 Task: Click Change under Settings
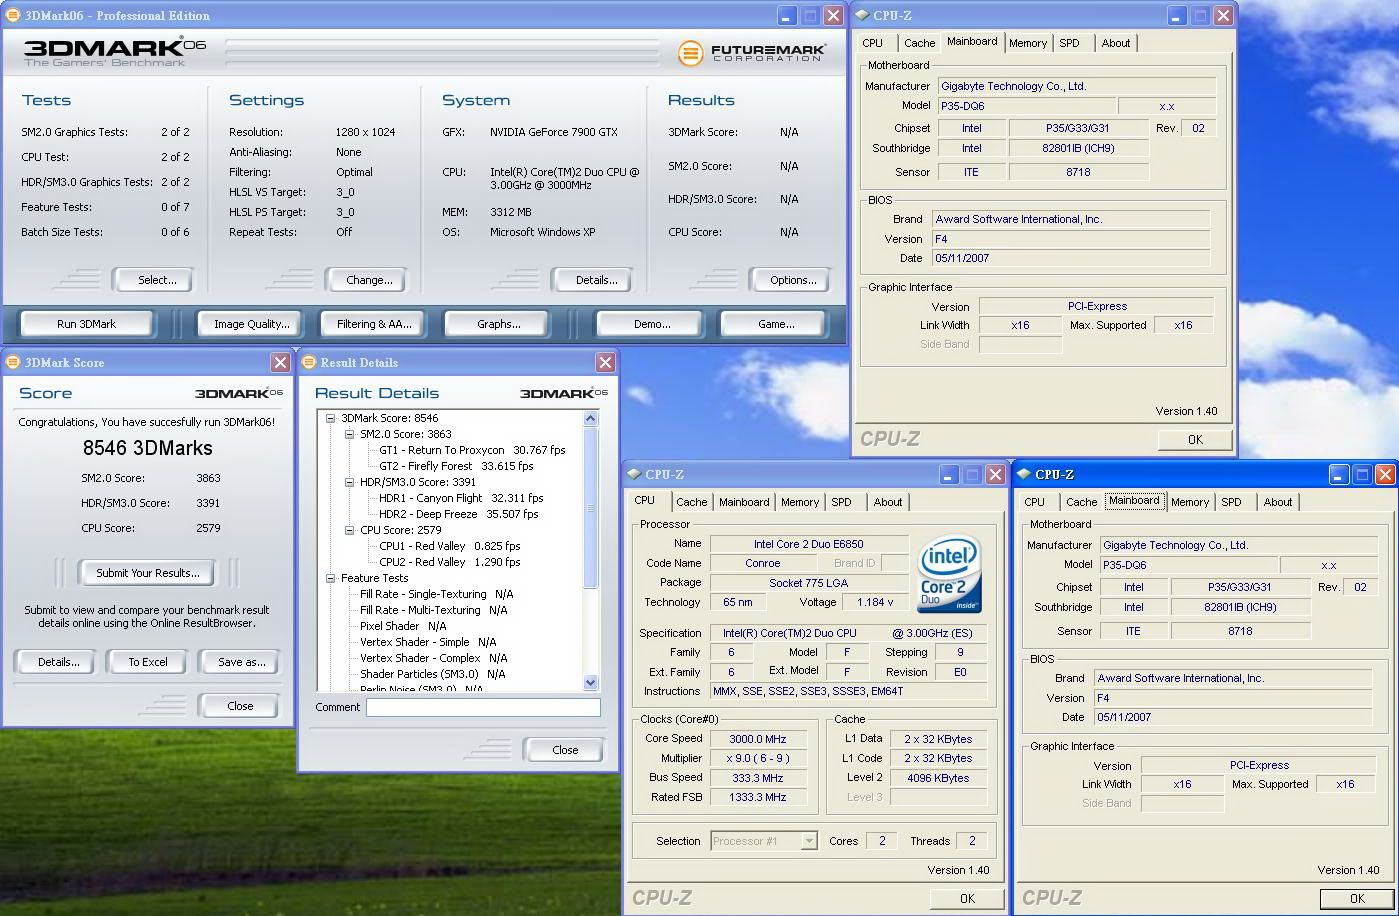(367, 280)
